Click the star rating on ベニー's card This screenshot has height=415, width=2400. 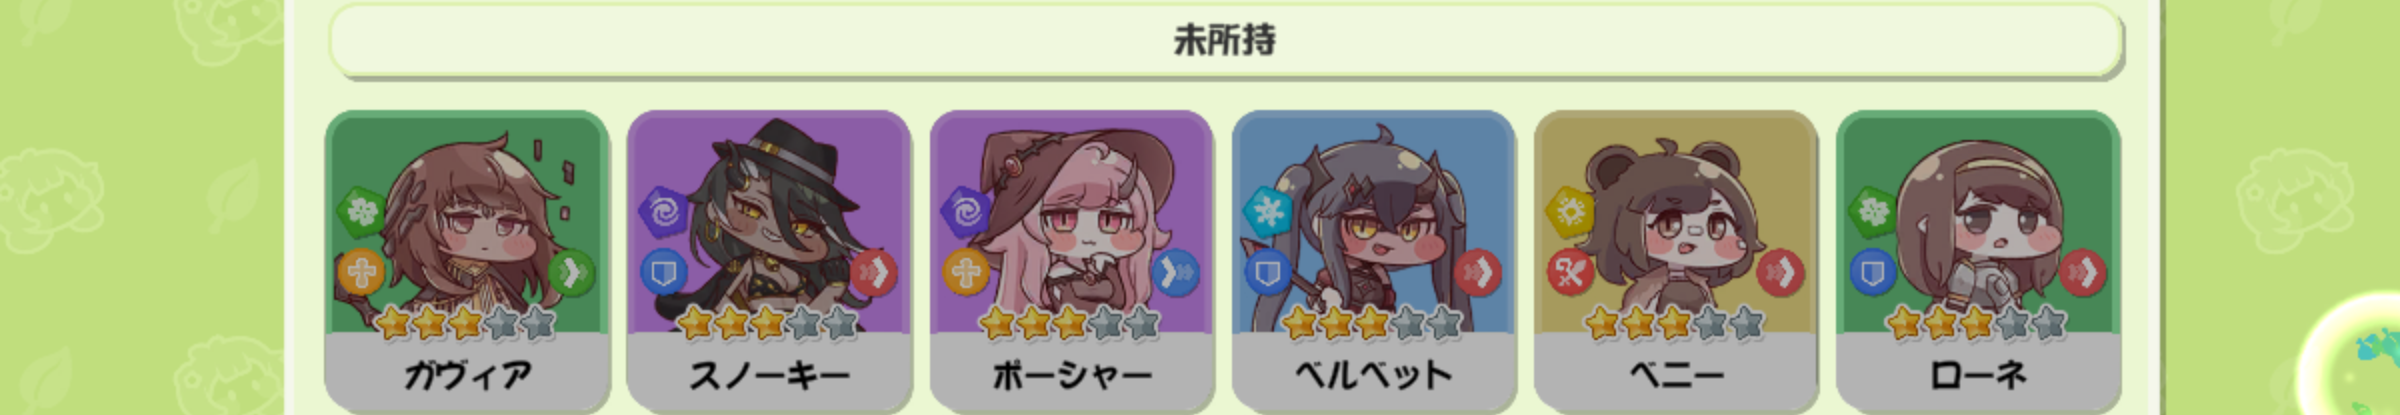1675,323
